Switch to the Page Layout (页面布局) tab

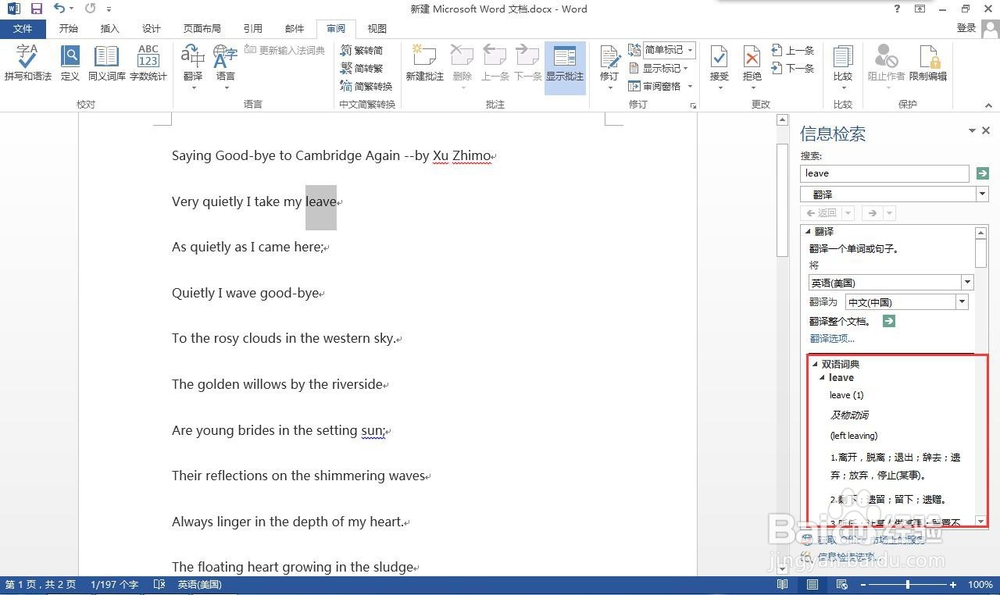202,29
